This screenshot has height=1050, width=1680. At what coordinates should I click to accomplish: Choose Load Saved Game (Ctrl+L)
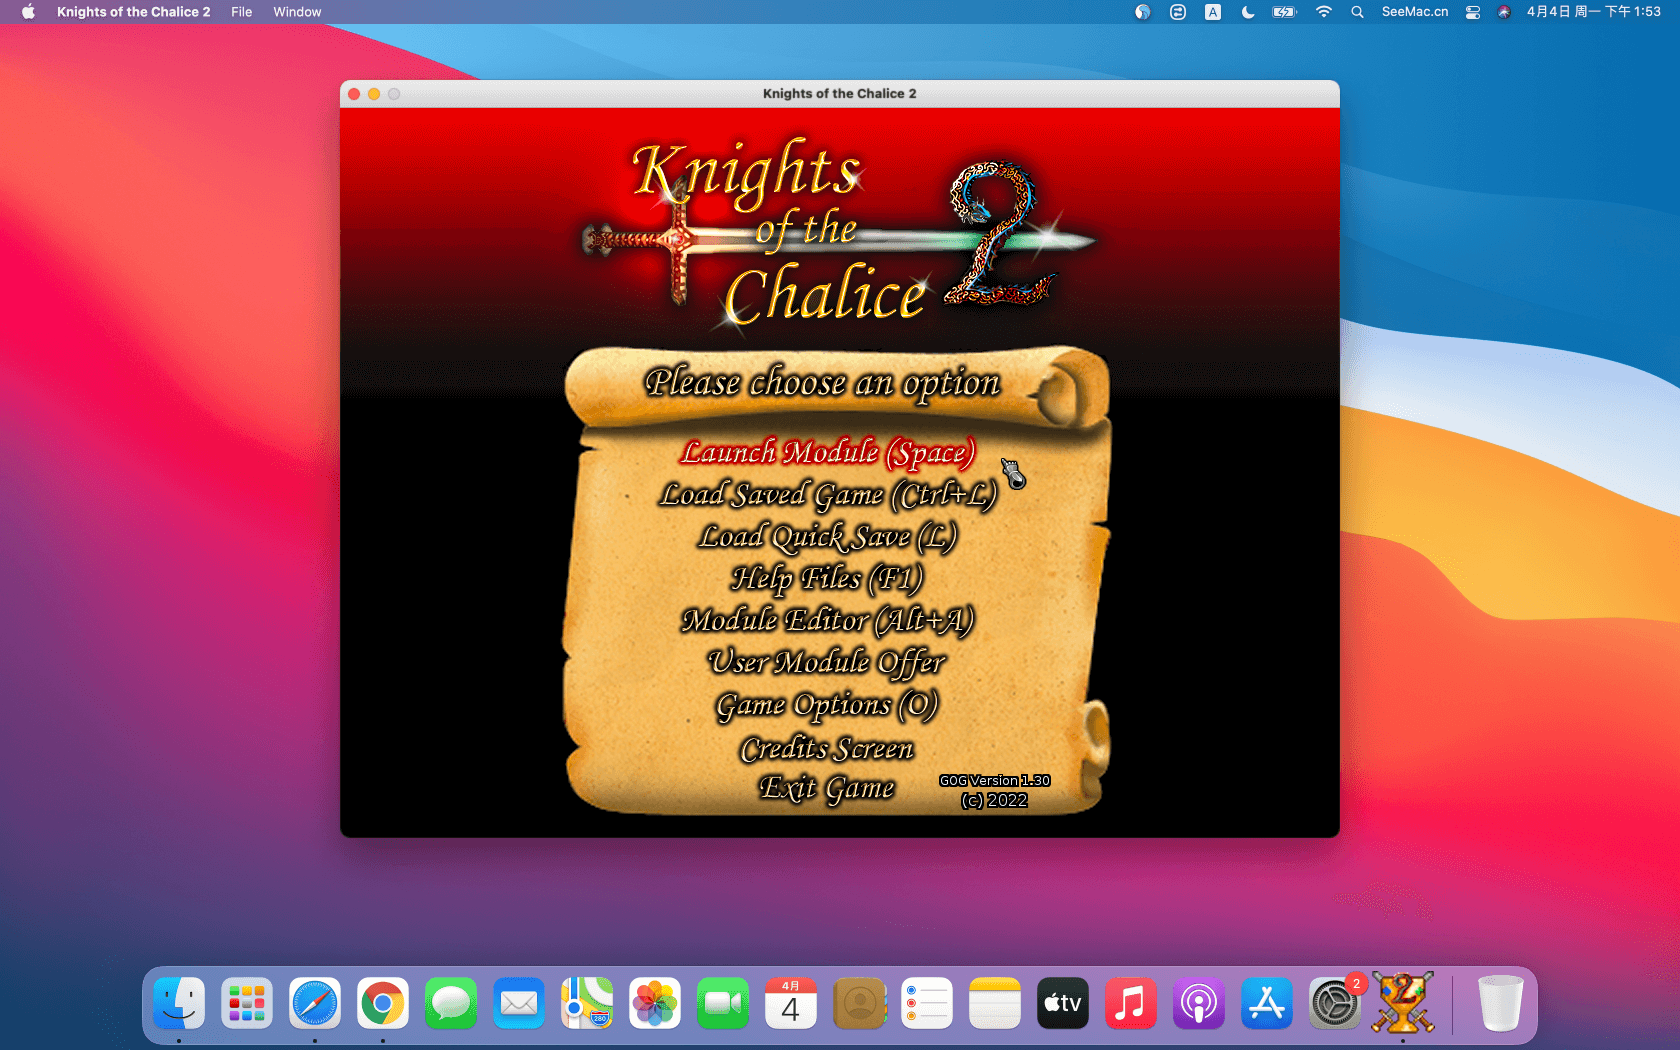coord(828,495)
